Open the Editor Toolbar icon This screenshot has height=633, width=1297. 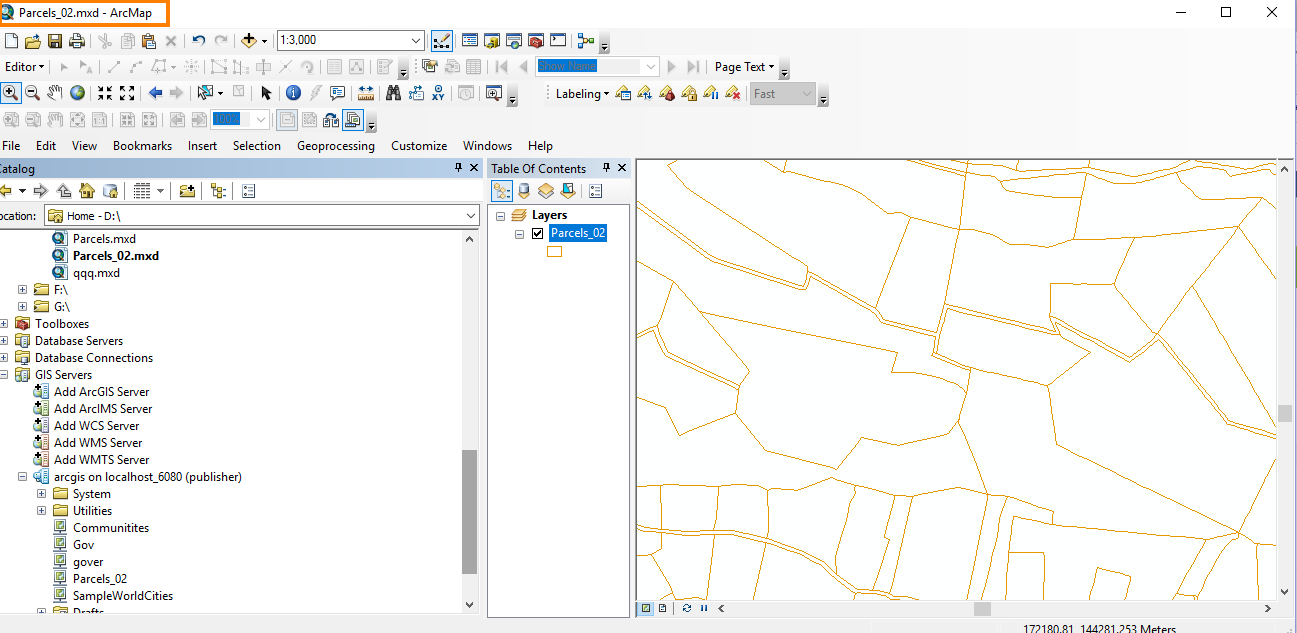442,41
